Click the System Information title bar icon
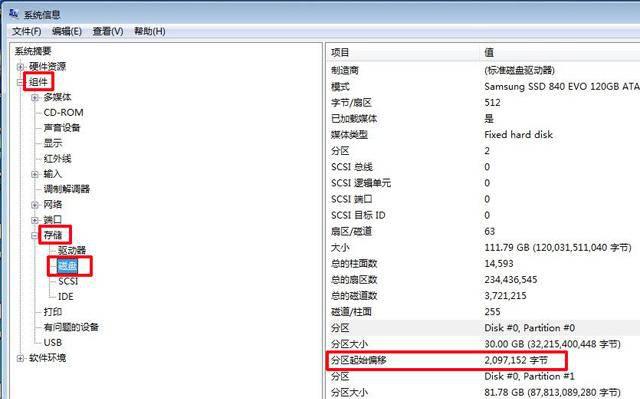 point(13,13)
